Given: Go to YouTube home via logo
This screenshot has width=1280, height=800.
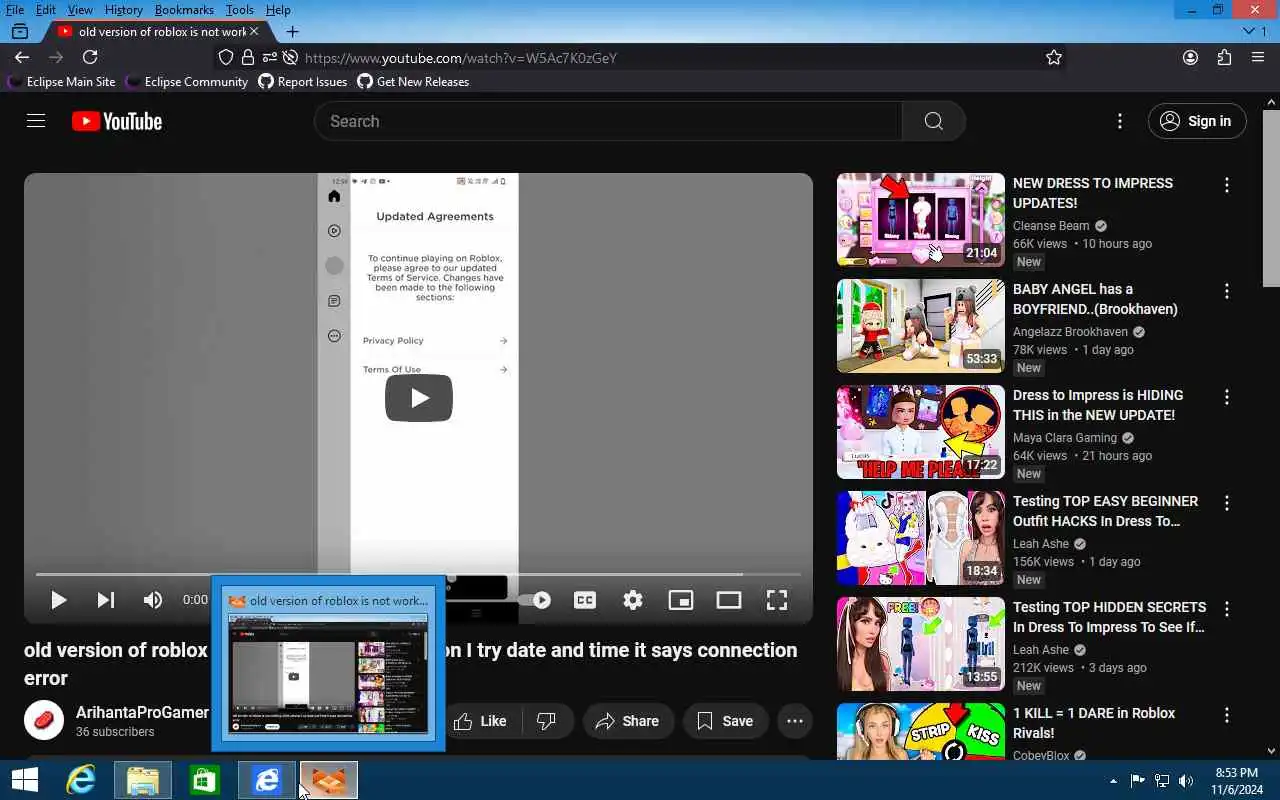Looking at the screenshot, I should pyautogui.click(x=117, y=121).
